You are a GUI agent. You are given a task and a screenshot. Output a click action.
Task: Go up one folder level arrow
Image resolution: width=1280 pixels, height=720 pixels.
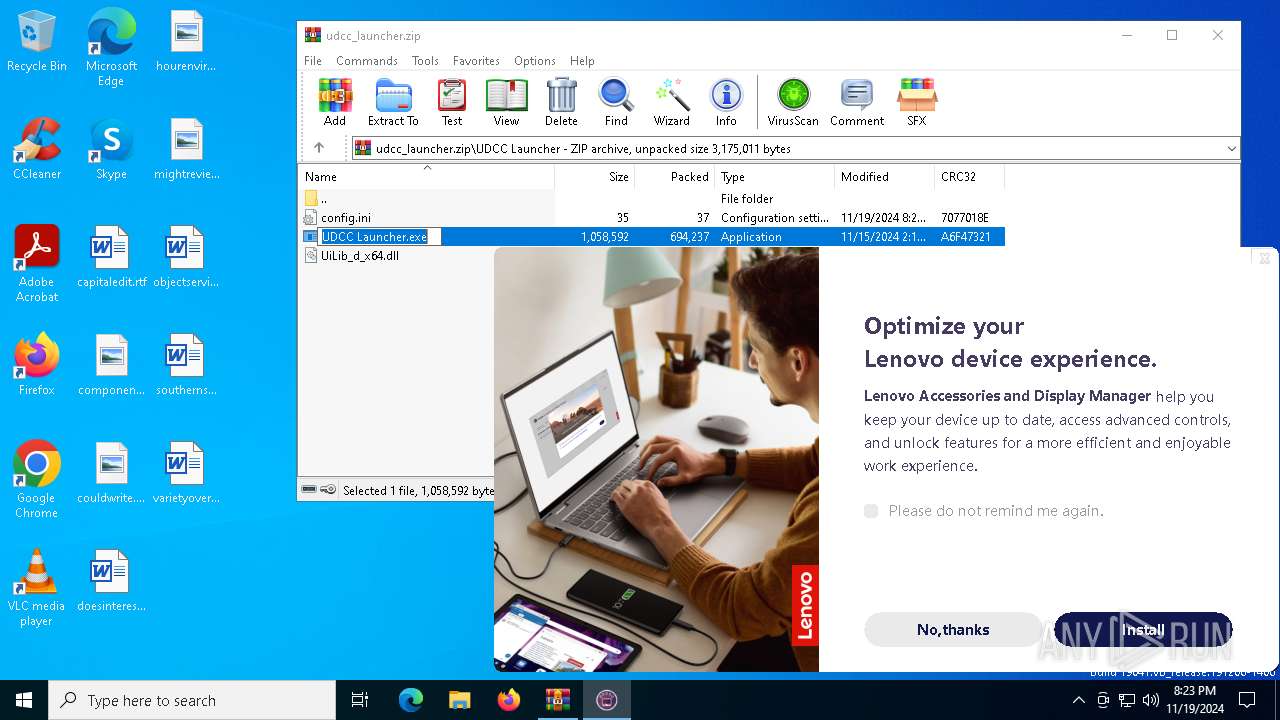319,148
